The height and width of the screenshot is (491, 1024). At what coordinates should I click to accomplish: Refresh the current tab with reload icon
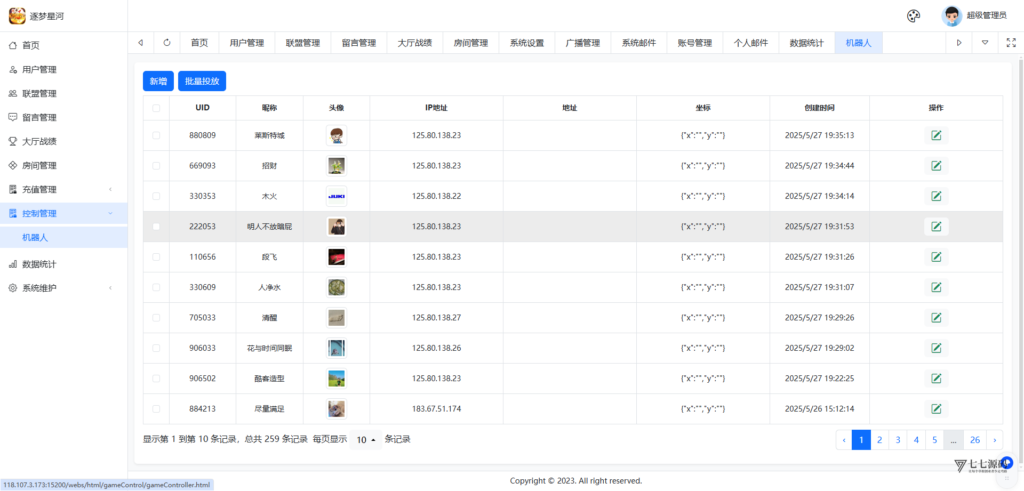[167, 43]
